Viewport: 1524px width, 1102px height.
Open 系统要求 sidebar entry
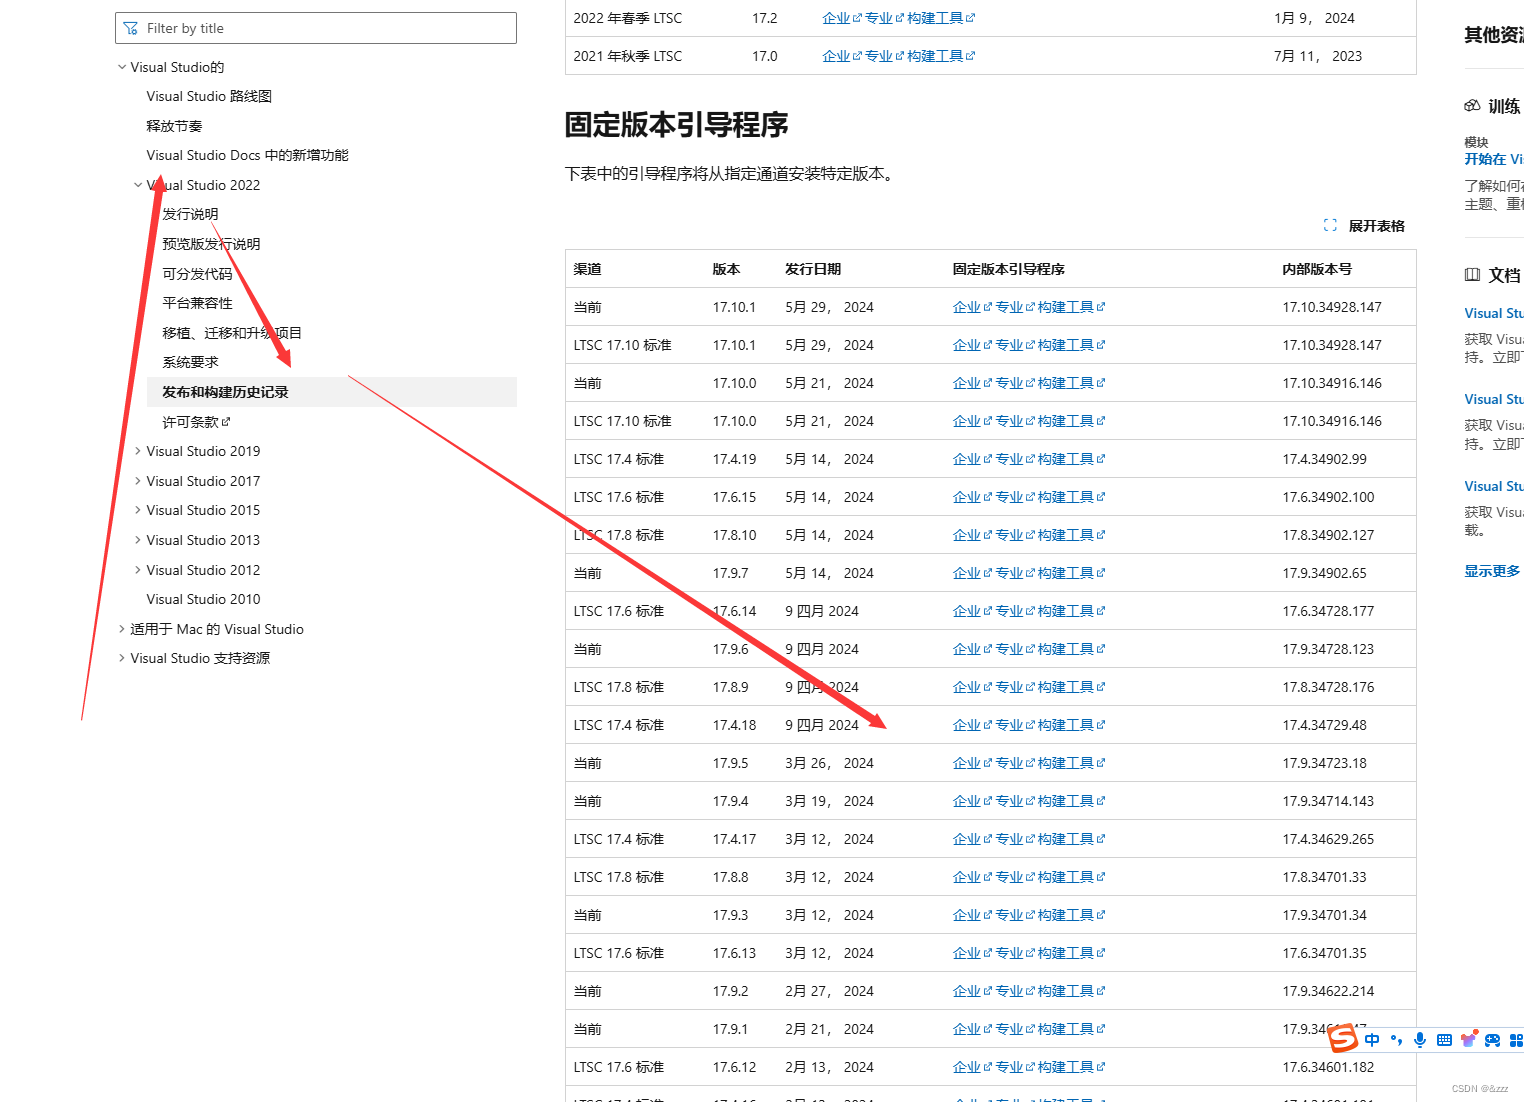pyautogui.click(x=190, y=362)
